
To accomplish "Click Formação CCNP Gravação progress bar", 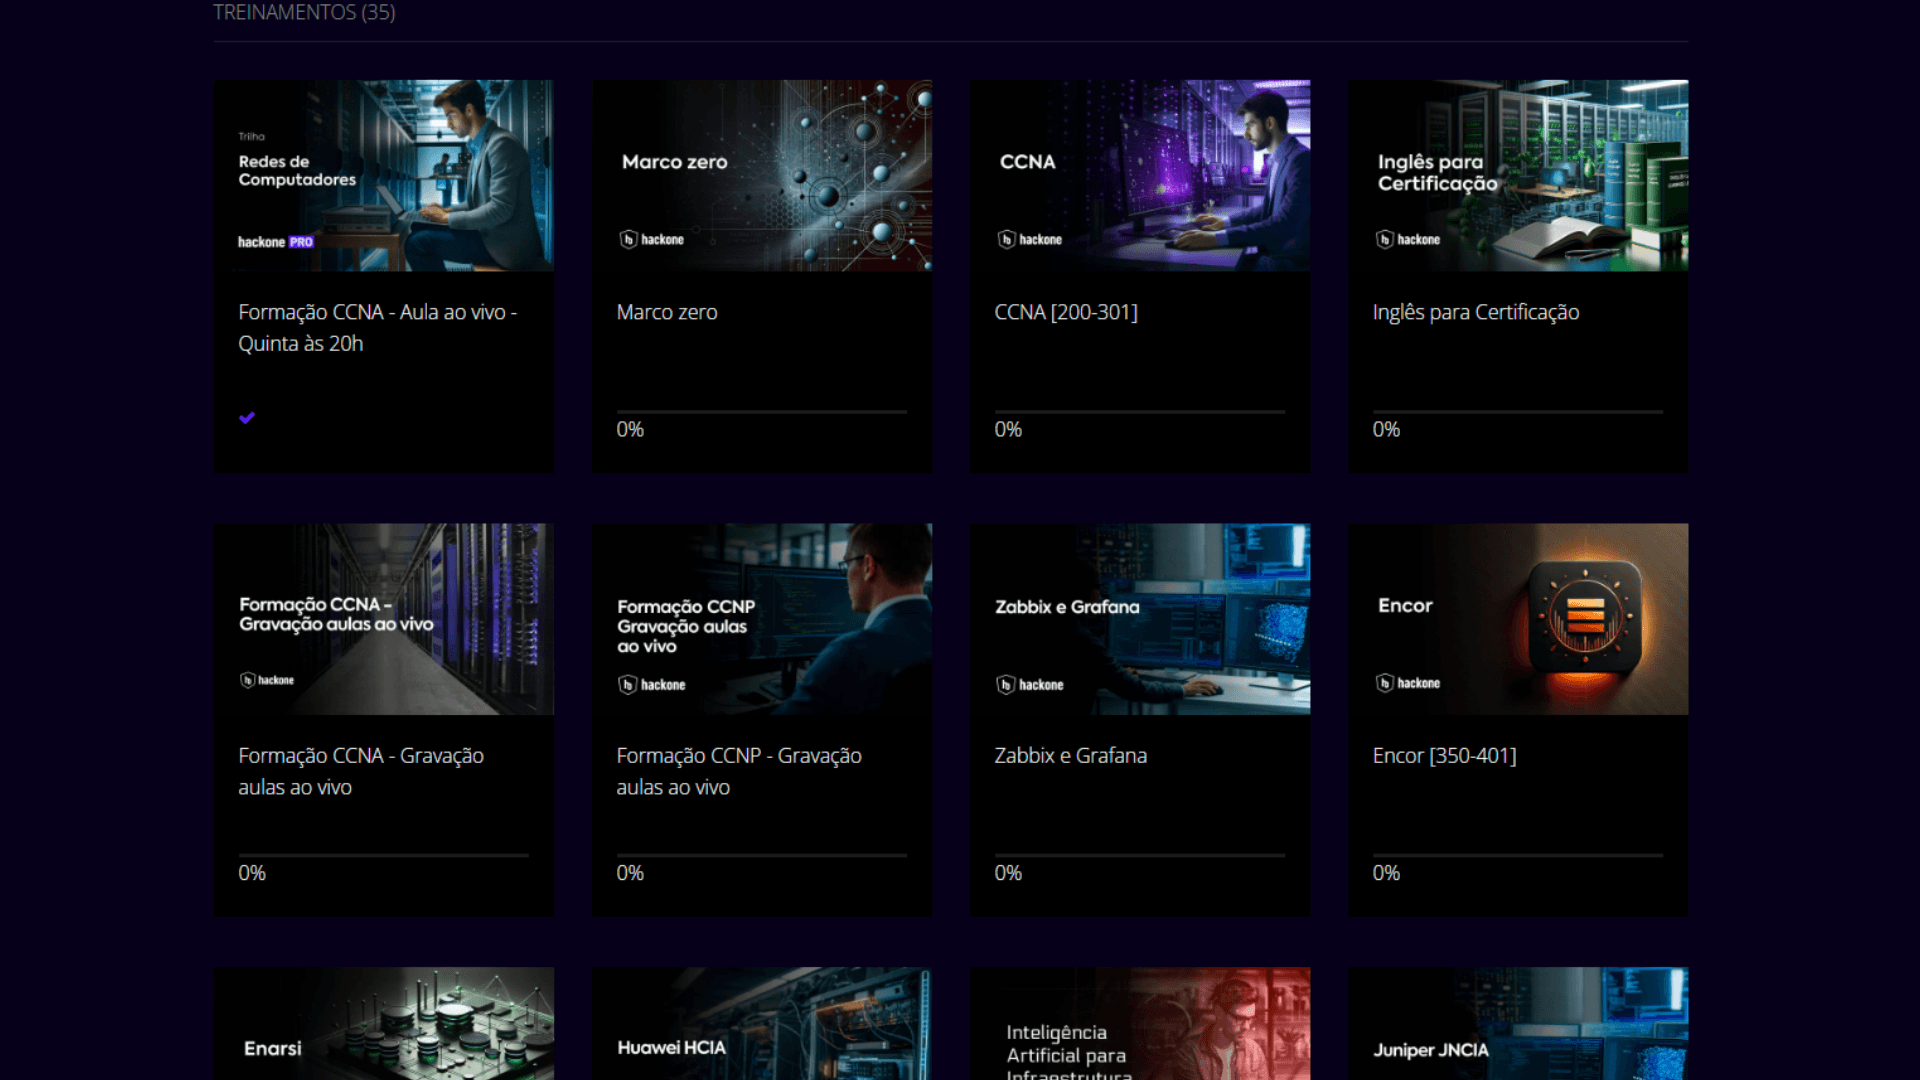I will (x=761, y=855).
